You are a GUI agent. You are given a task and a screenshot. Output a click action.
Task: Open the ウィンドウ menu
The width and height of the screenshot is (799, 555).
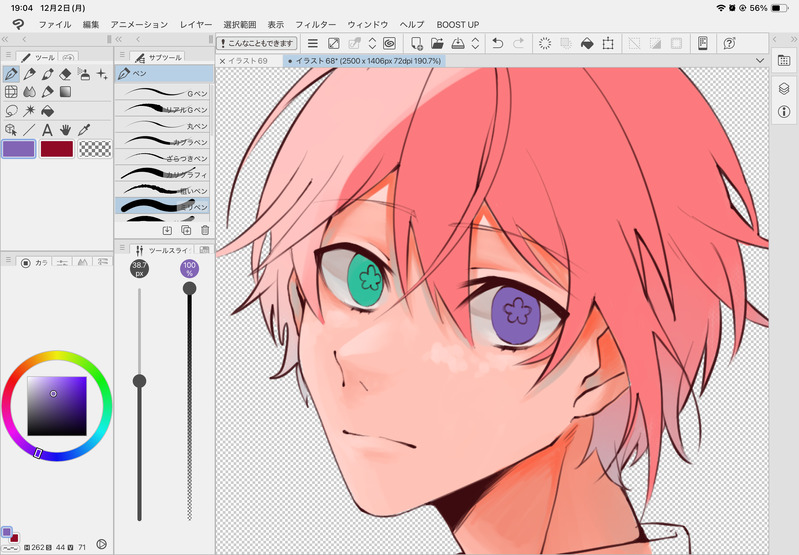(367, 24)
